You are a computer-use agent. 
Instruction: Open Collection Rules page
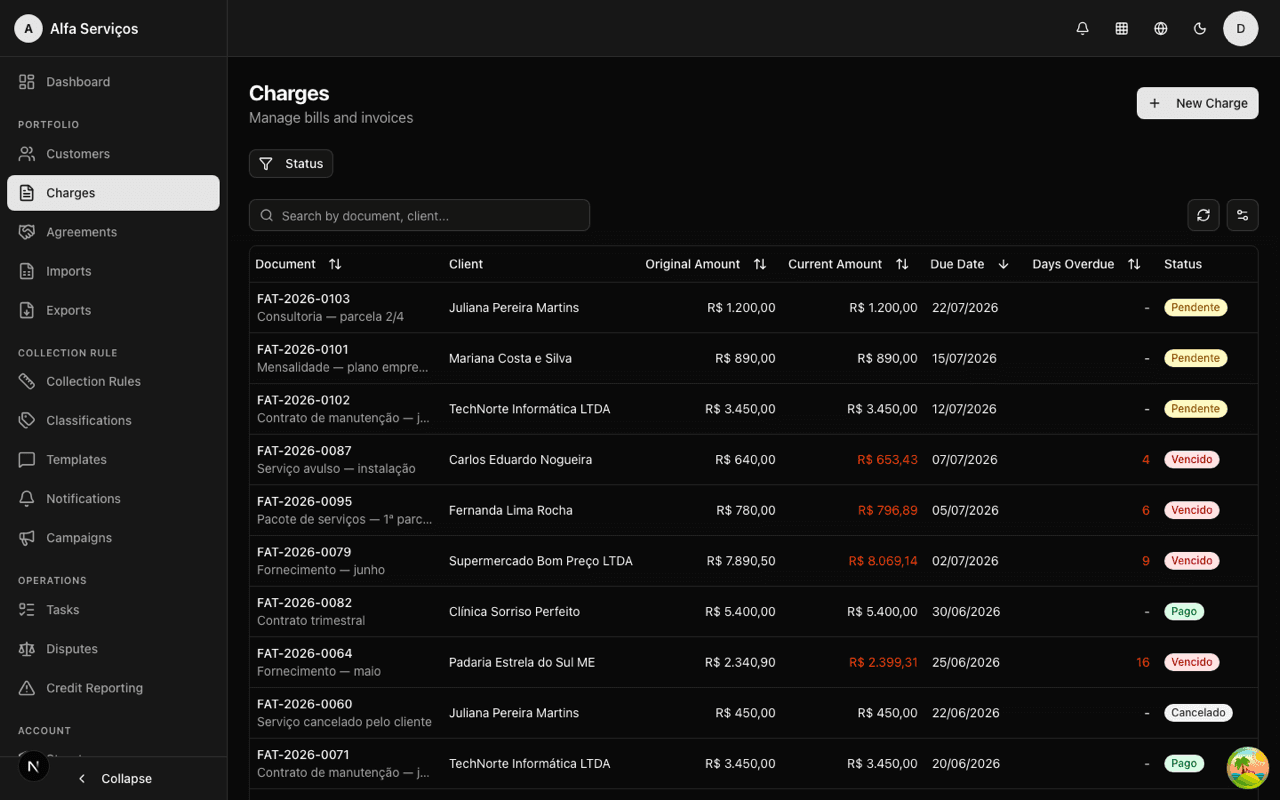tap(113, 381)
